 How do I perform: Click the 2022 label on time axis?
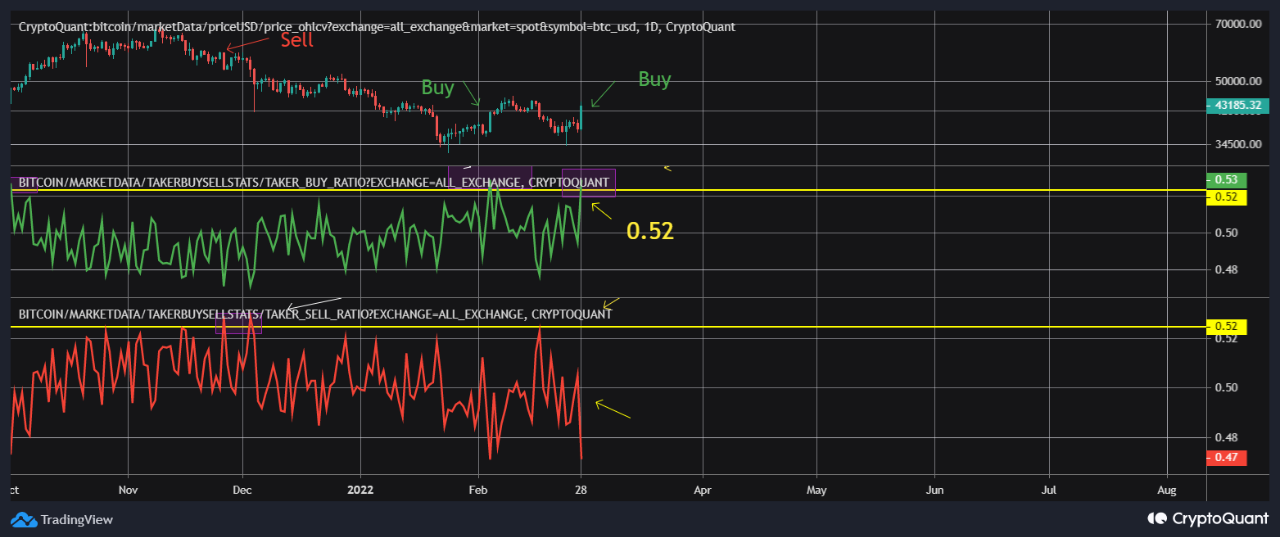(x=360, y=491)
